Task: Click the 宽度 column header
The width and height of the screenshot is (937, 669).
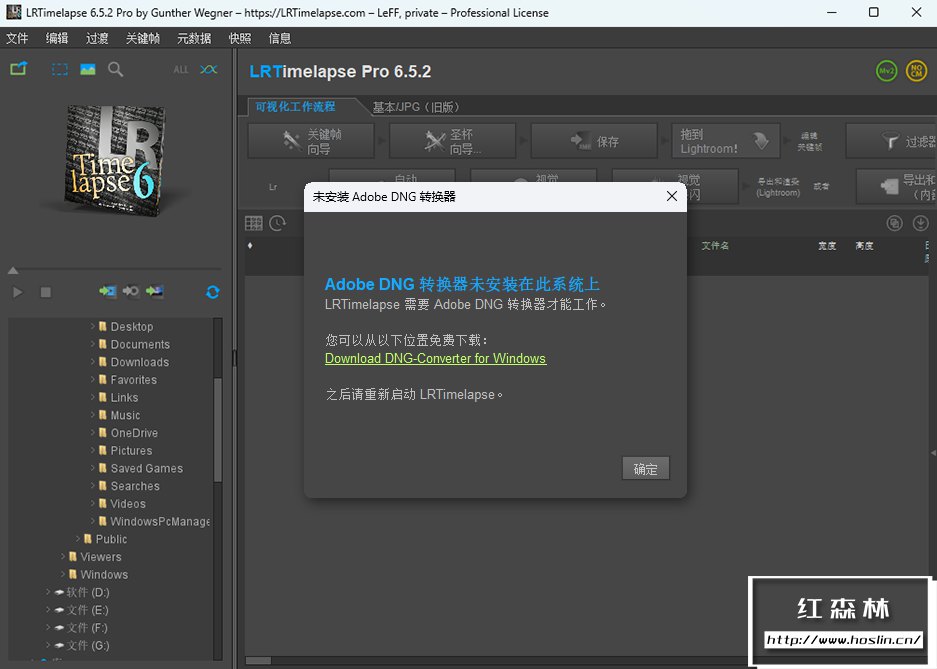Action: pyautogui.click(x=827, y=245)
